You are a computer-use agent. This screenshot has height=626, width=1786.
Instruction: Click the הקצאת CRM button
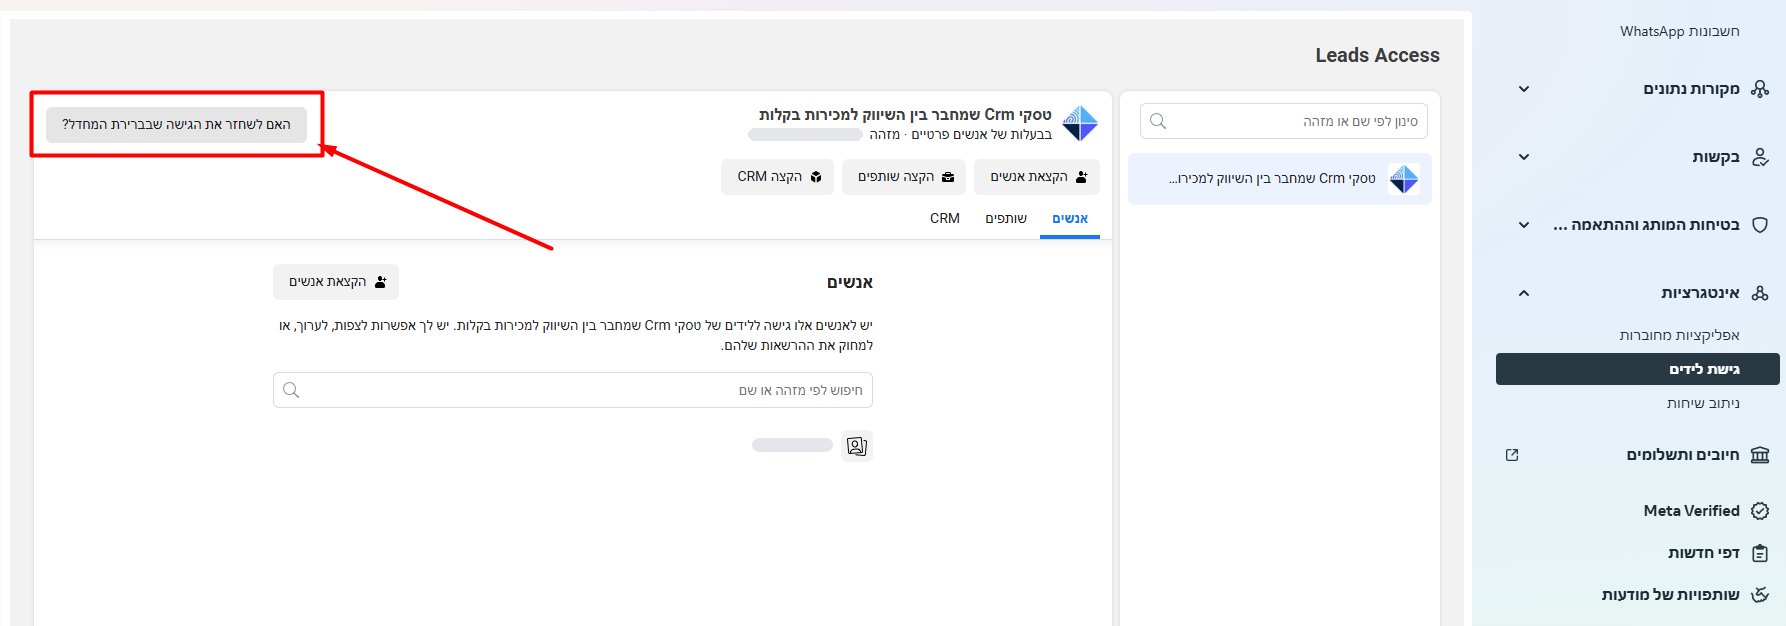pyautogui.click(x=777, y=177)
